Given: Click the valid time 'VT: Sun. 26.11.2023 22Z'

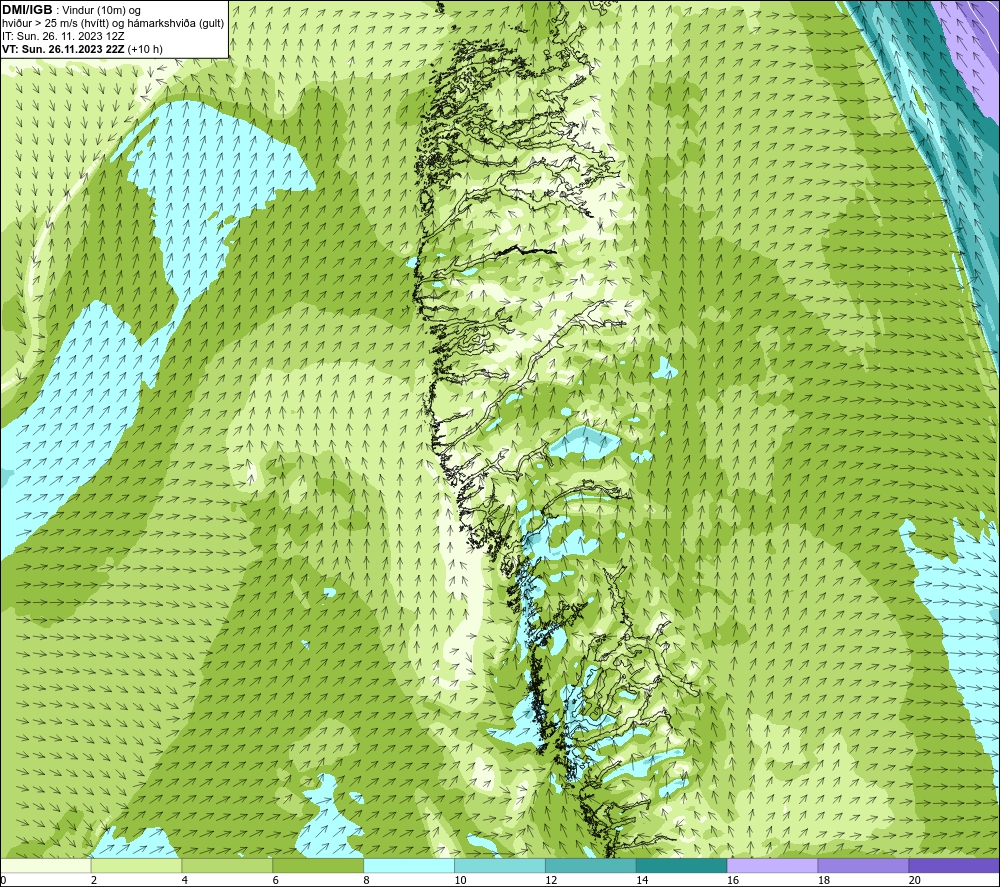Looking at the screenshot, I should (63, 49).
